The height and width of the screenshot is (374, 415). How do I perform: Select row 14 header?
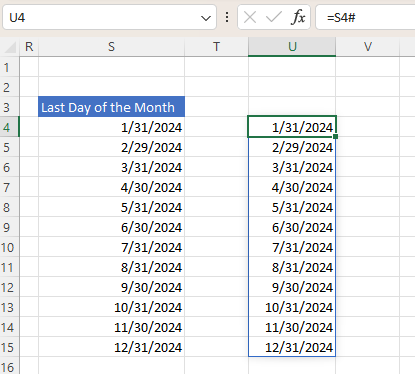[x=10, y=327]
